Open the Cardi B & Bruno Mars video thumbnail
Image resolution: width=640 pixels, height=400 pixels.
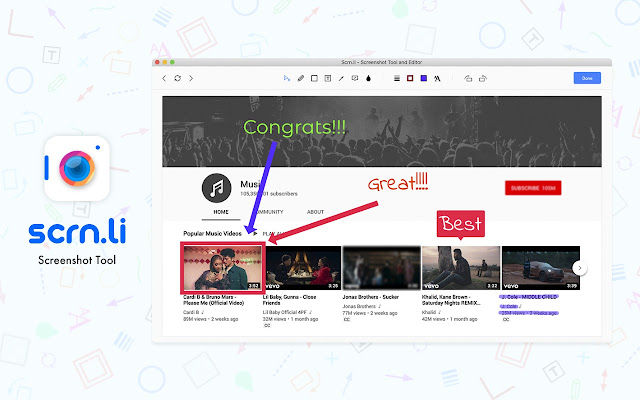(x=223, y=267)
